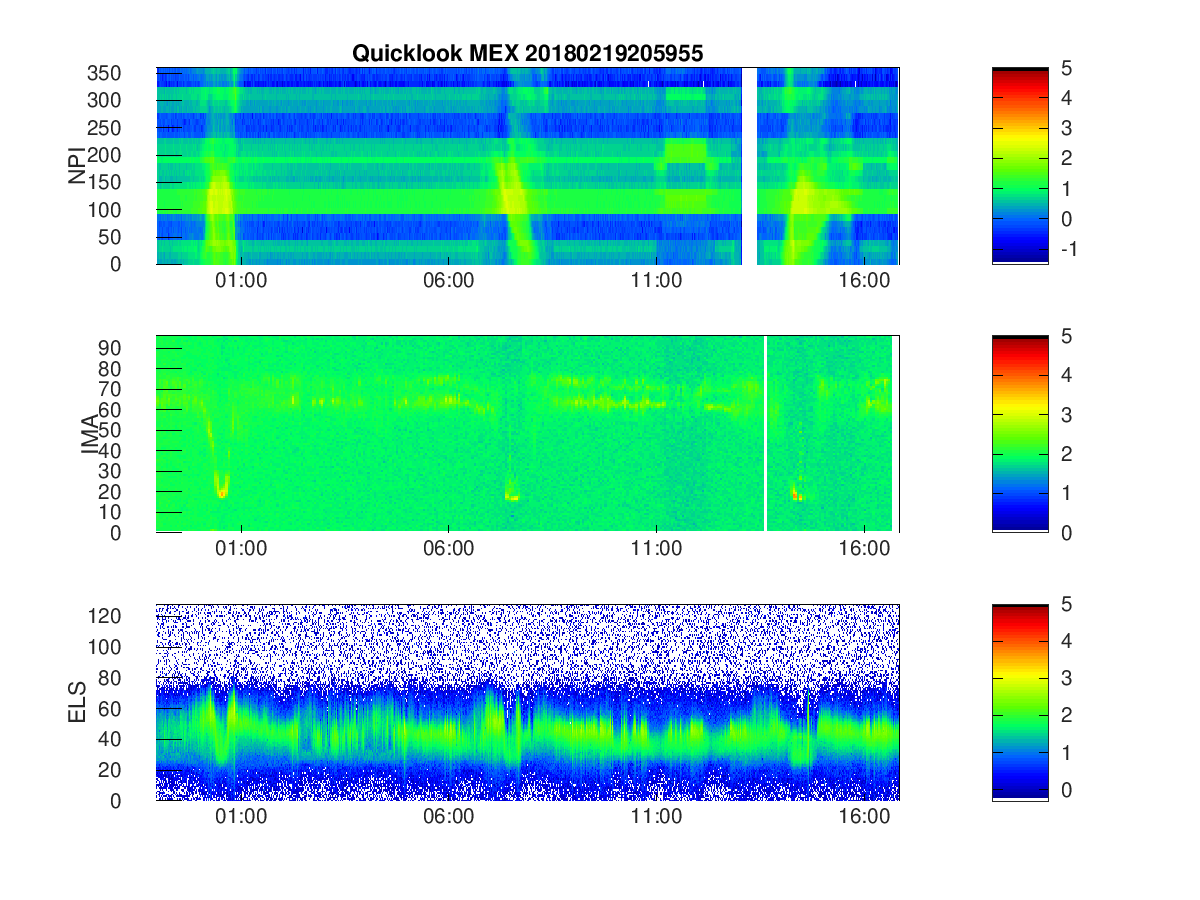Screen dimensions: 1200x900
Task: Click inside the NPI spectrogram plot
Action: 527,166
